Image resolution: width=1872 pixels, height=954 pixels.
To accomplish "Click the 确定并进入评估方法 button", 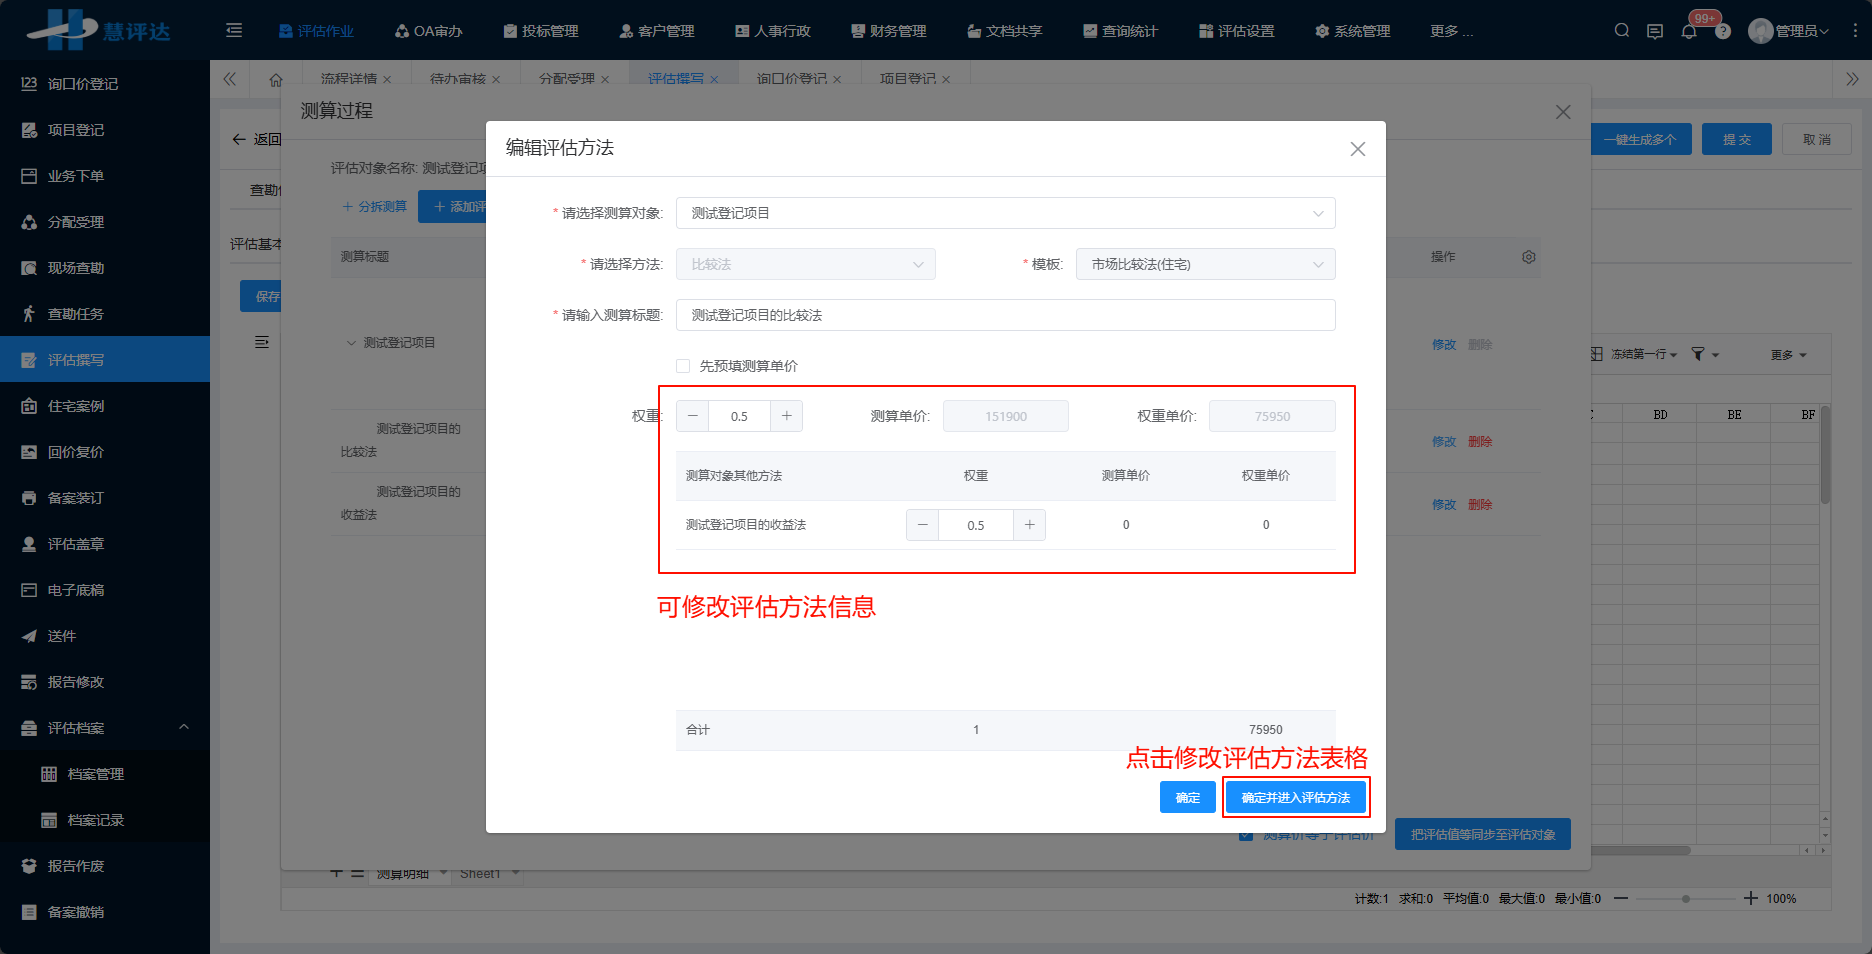I will click(1296, 797).
